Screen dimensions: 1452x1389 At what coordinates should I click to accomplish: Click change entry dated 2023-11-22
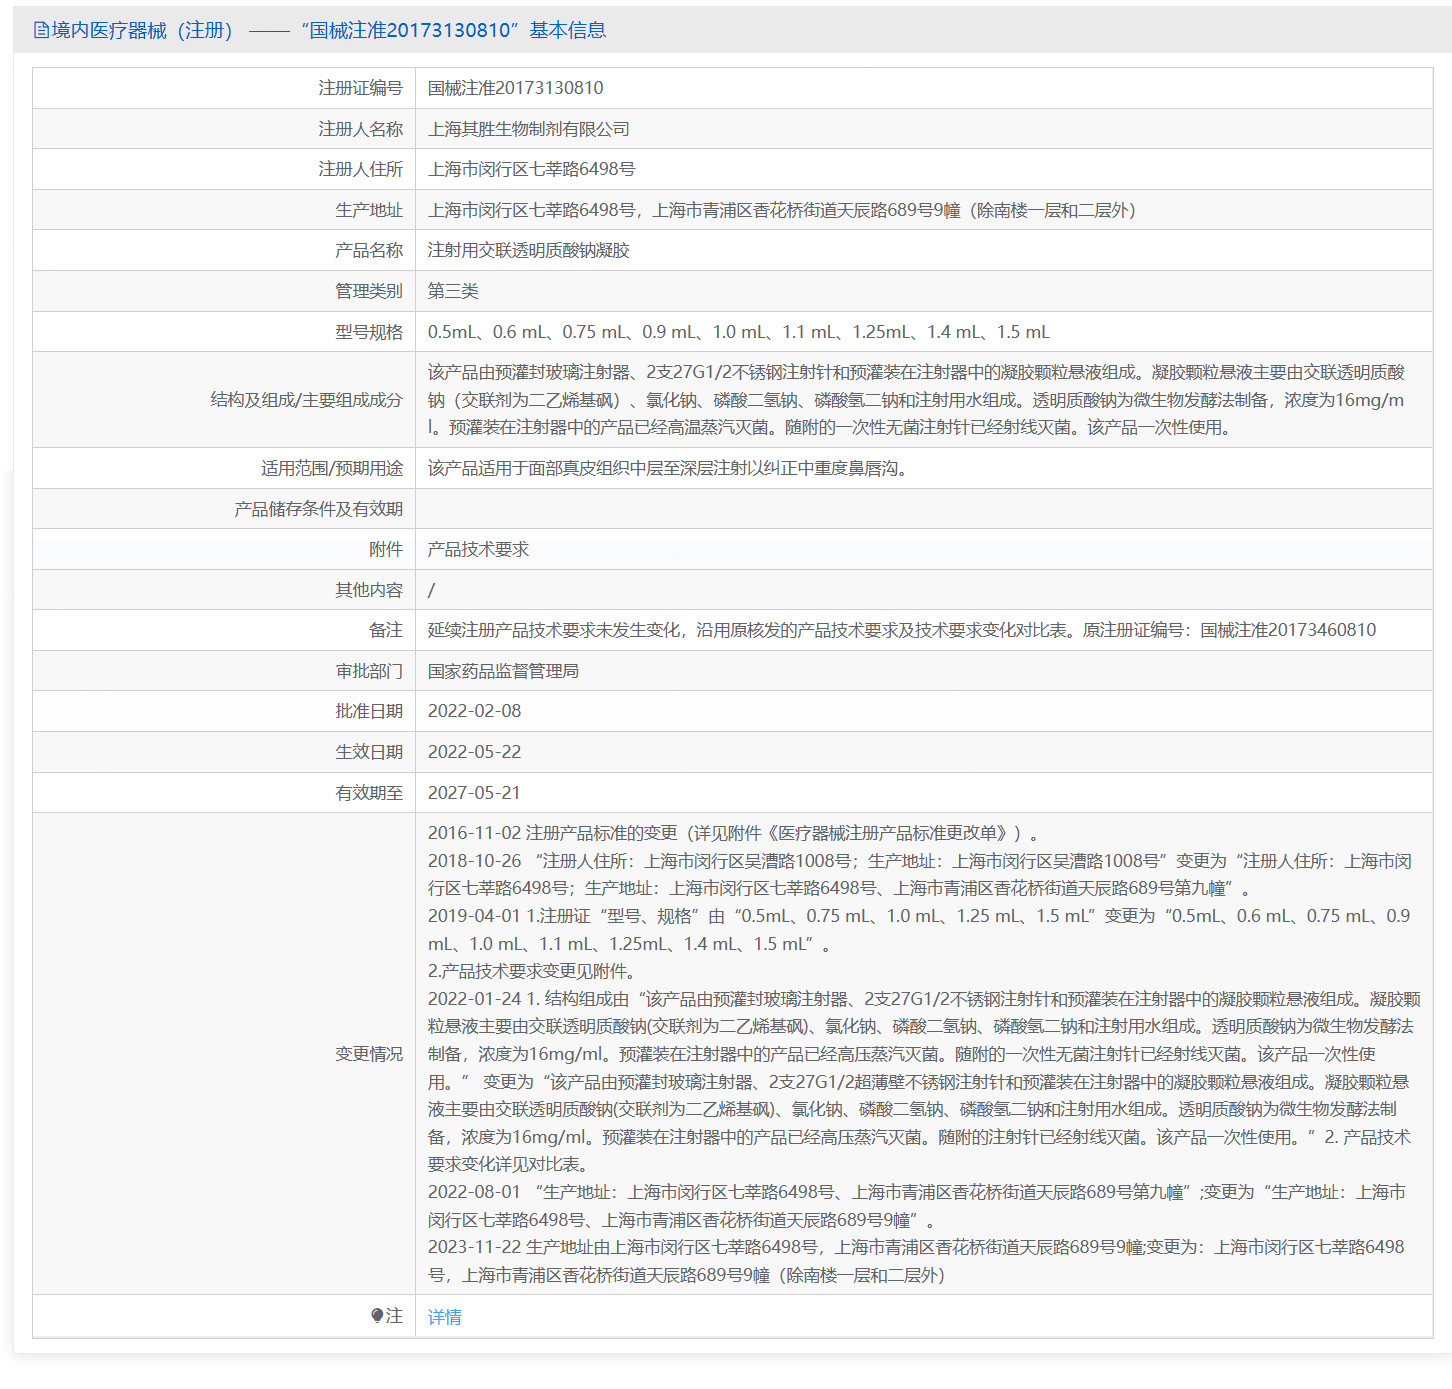pyautogui.click(x=916, y=1261)
